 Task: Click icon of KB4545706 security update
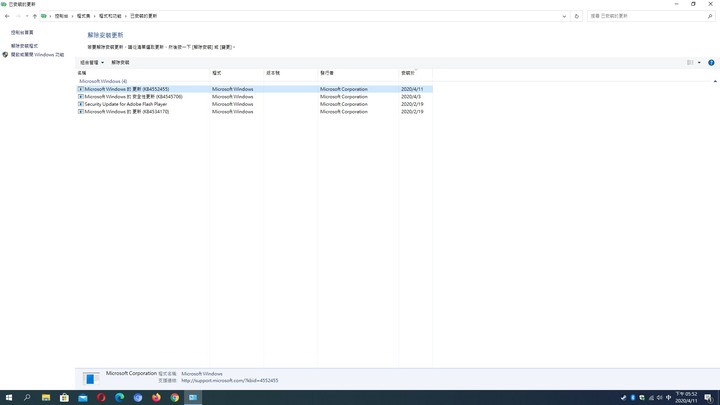click(x=81, y=97)
